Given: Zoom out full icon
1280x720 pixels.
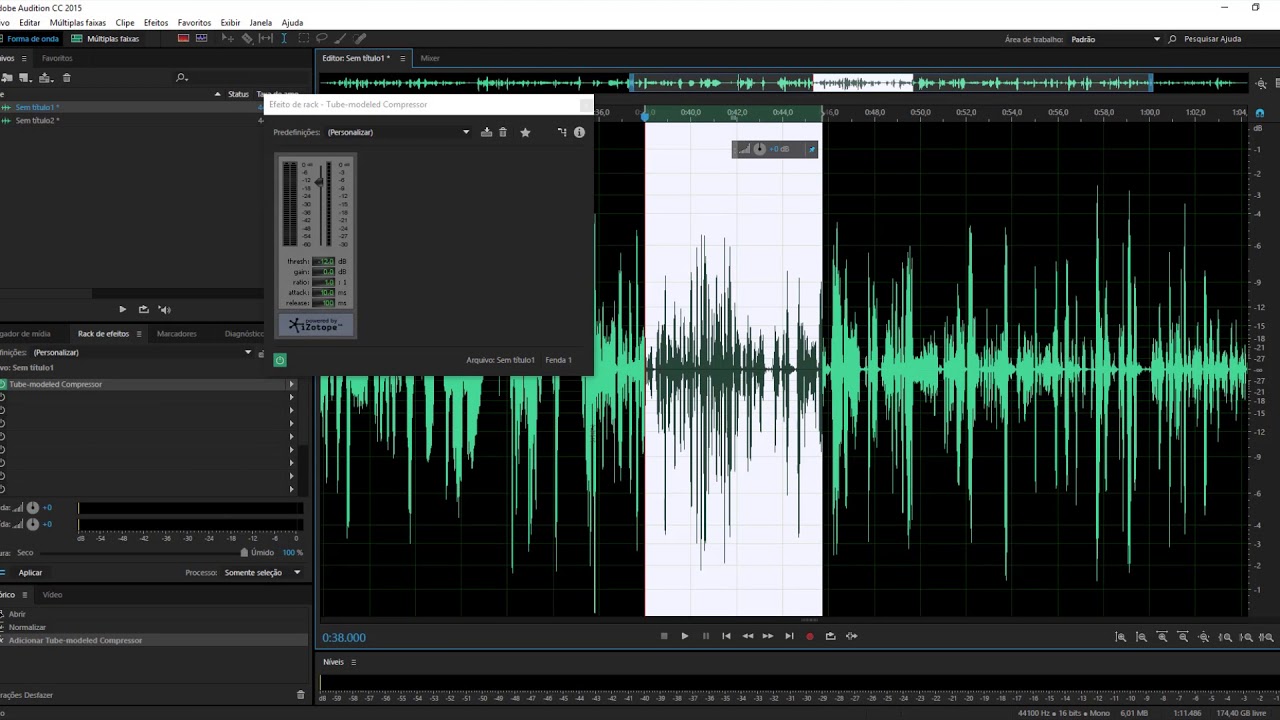Looking at the screenshot, I should [1204, 637].
